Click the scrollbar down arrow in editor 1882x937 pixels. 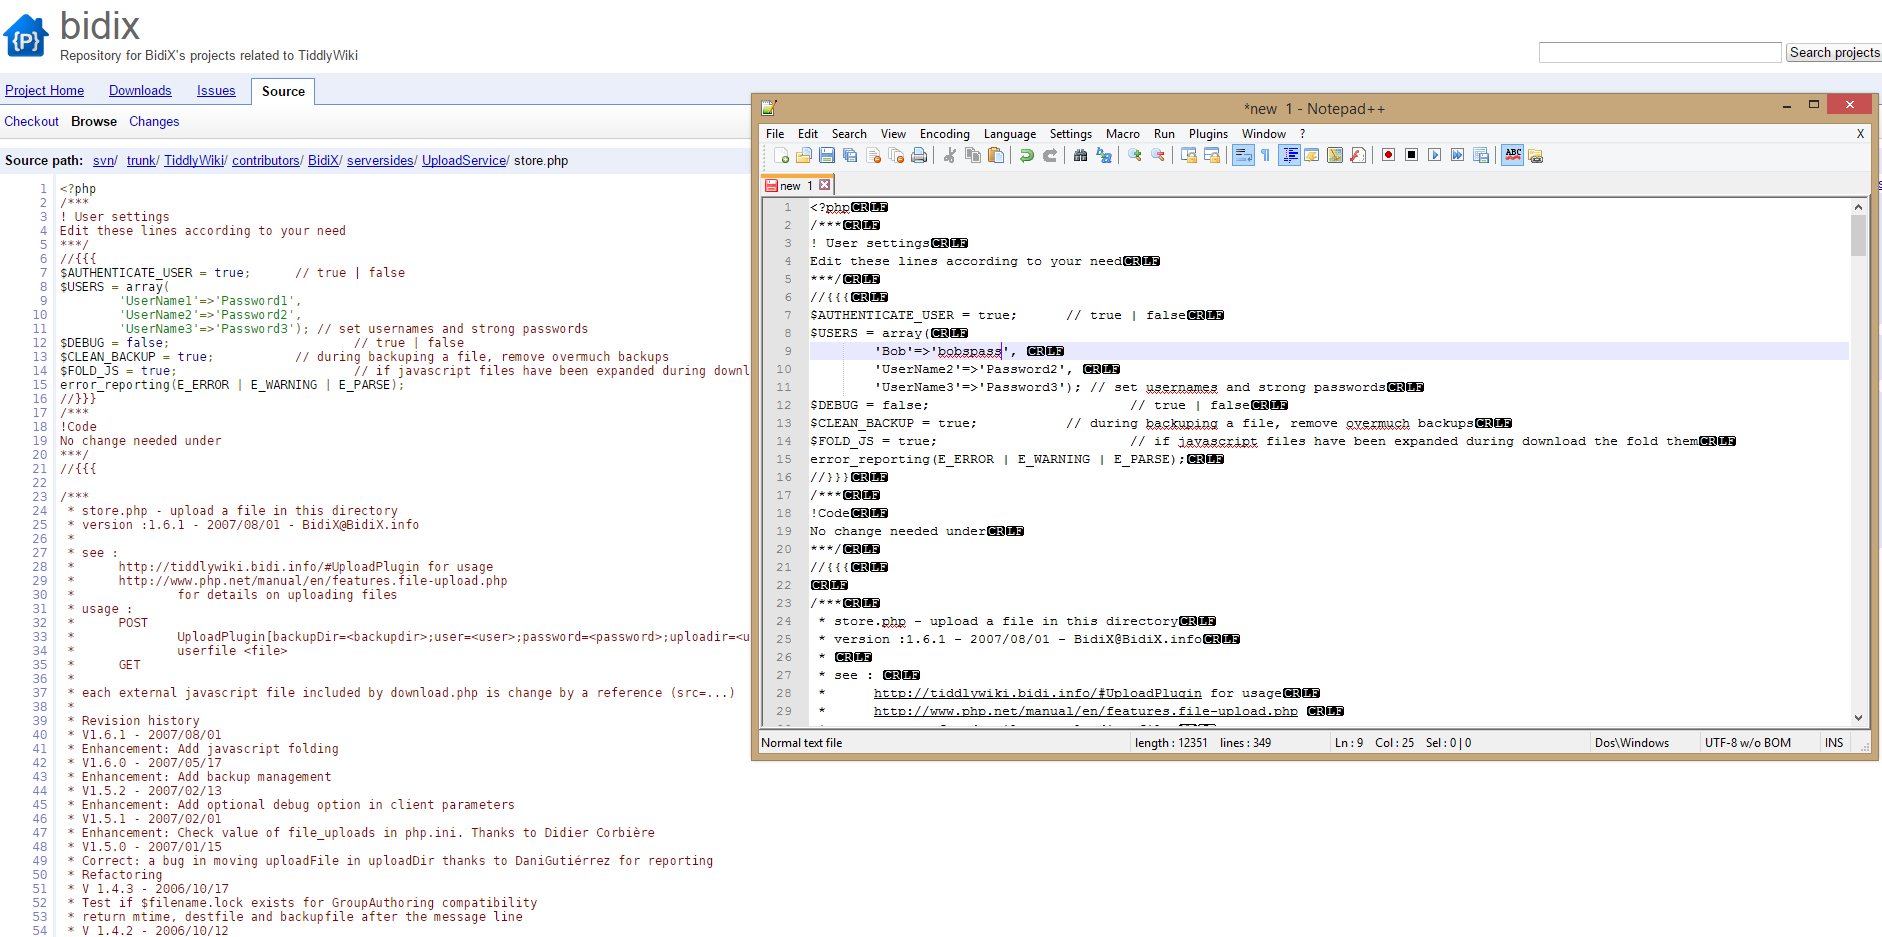(x=1858, y=717)
